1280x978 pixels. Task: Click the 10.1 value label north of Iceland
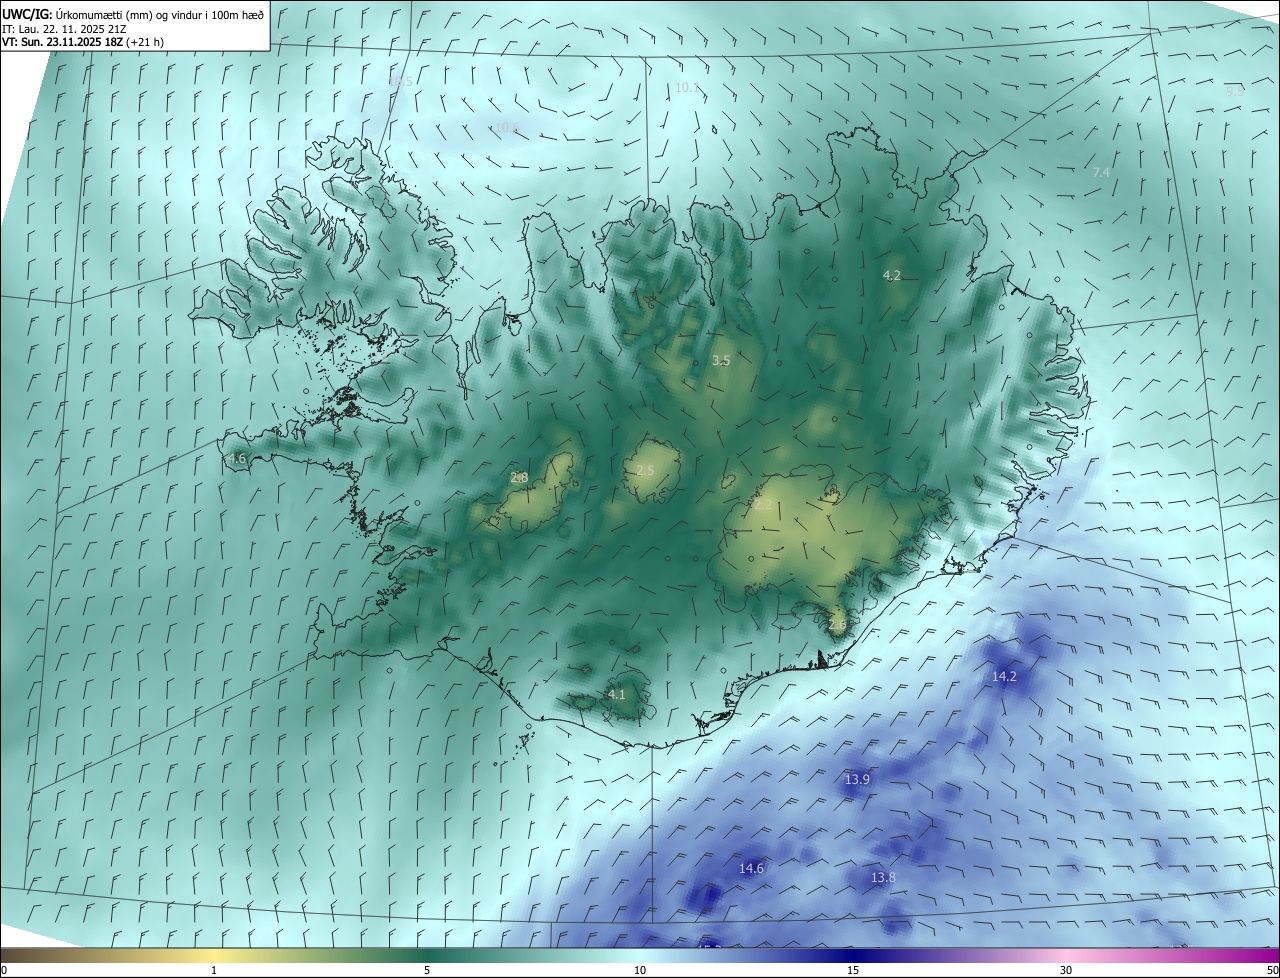click(x=687, y=88)
